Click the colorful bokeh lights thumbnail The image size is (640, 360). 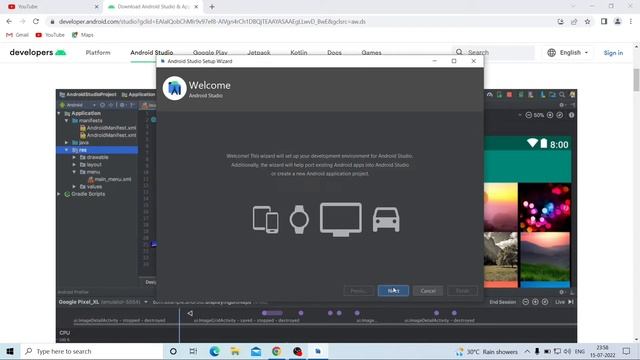(x=544, y=207)
